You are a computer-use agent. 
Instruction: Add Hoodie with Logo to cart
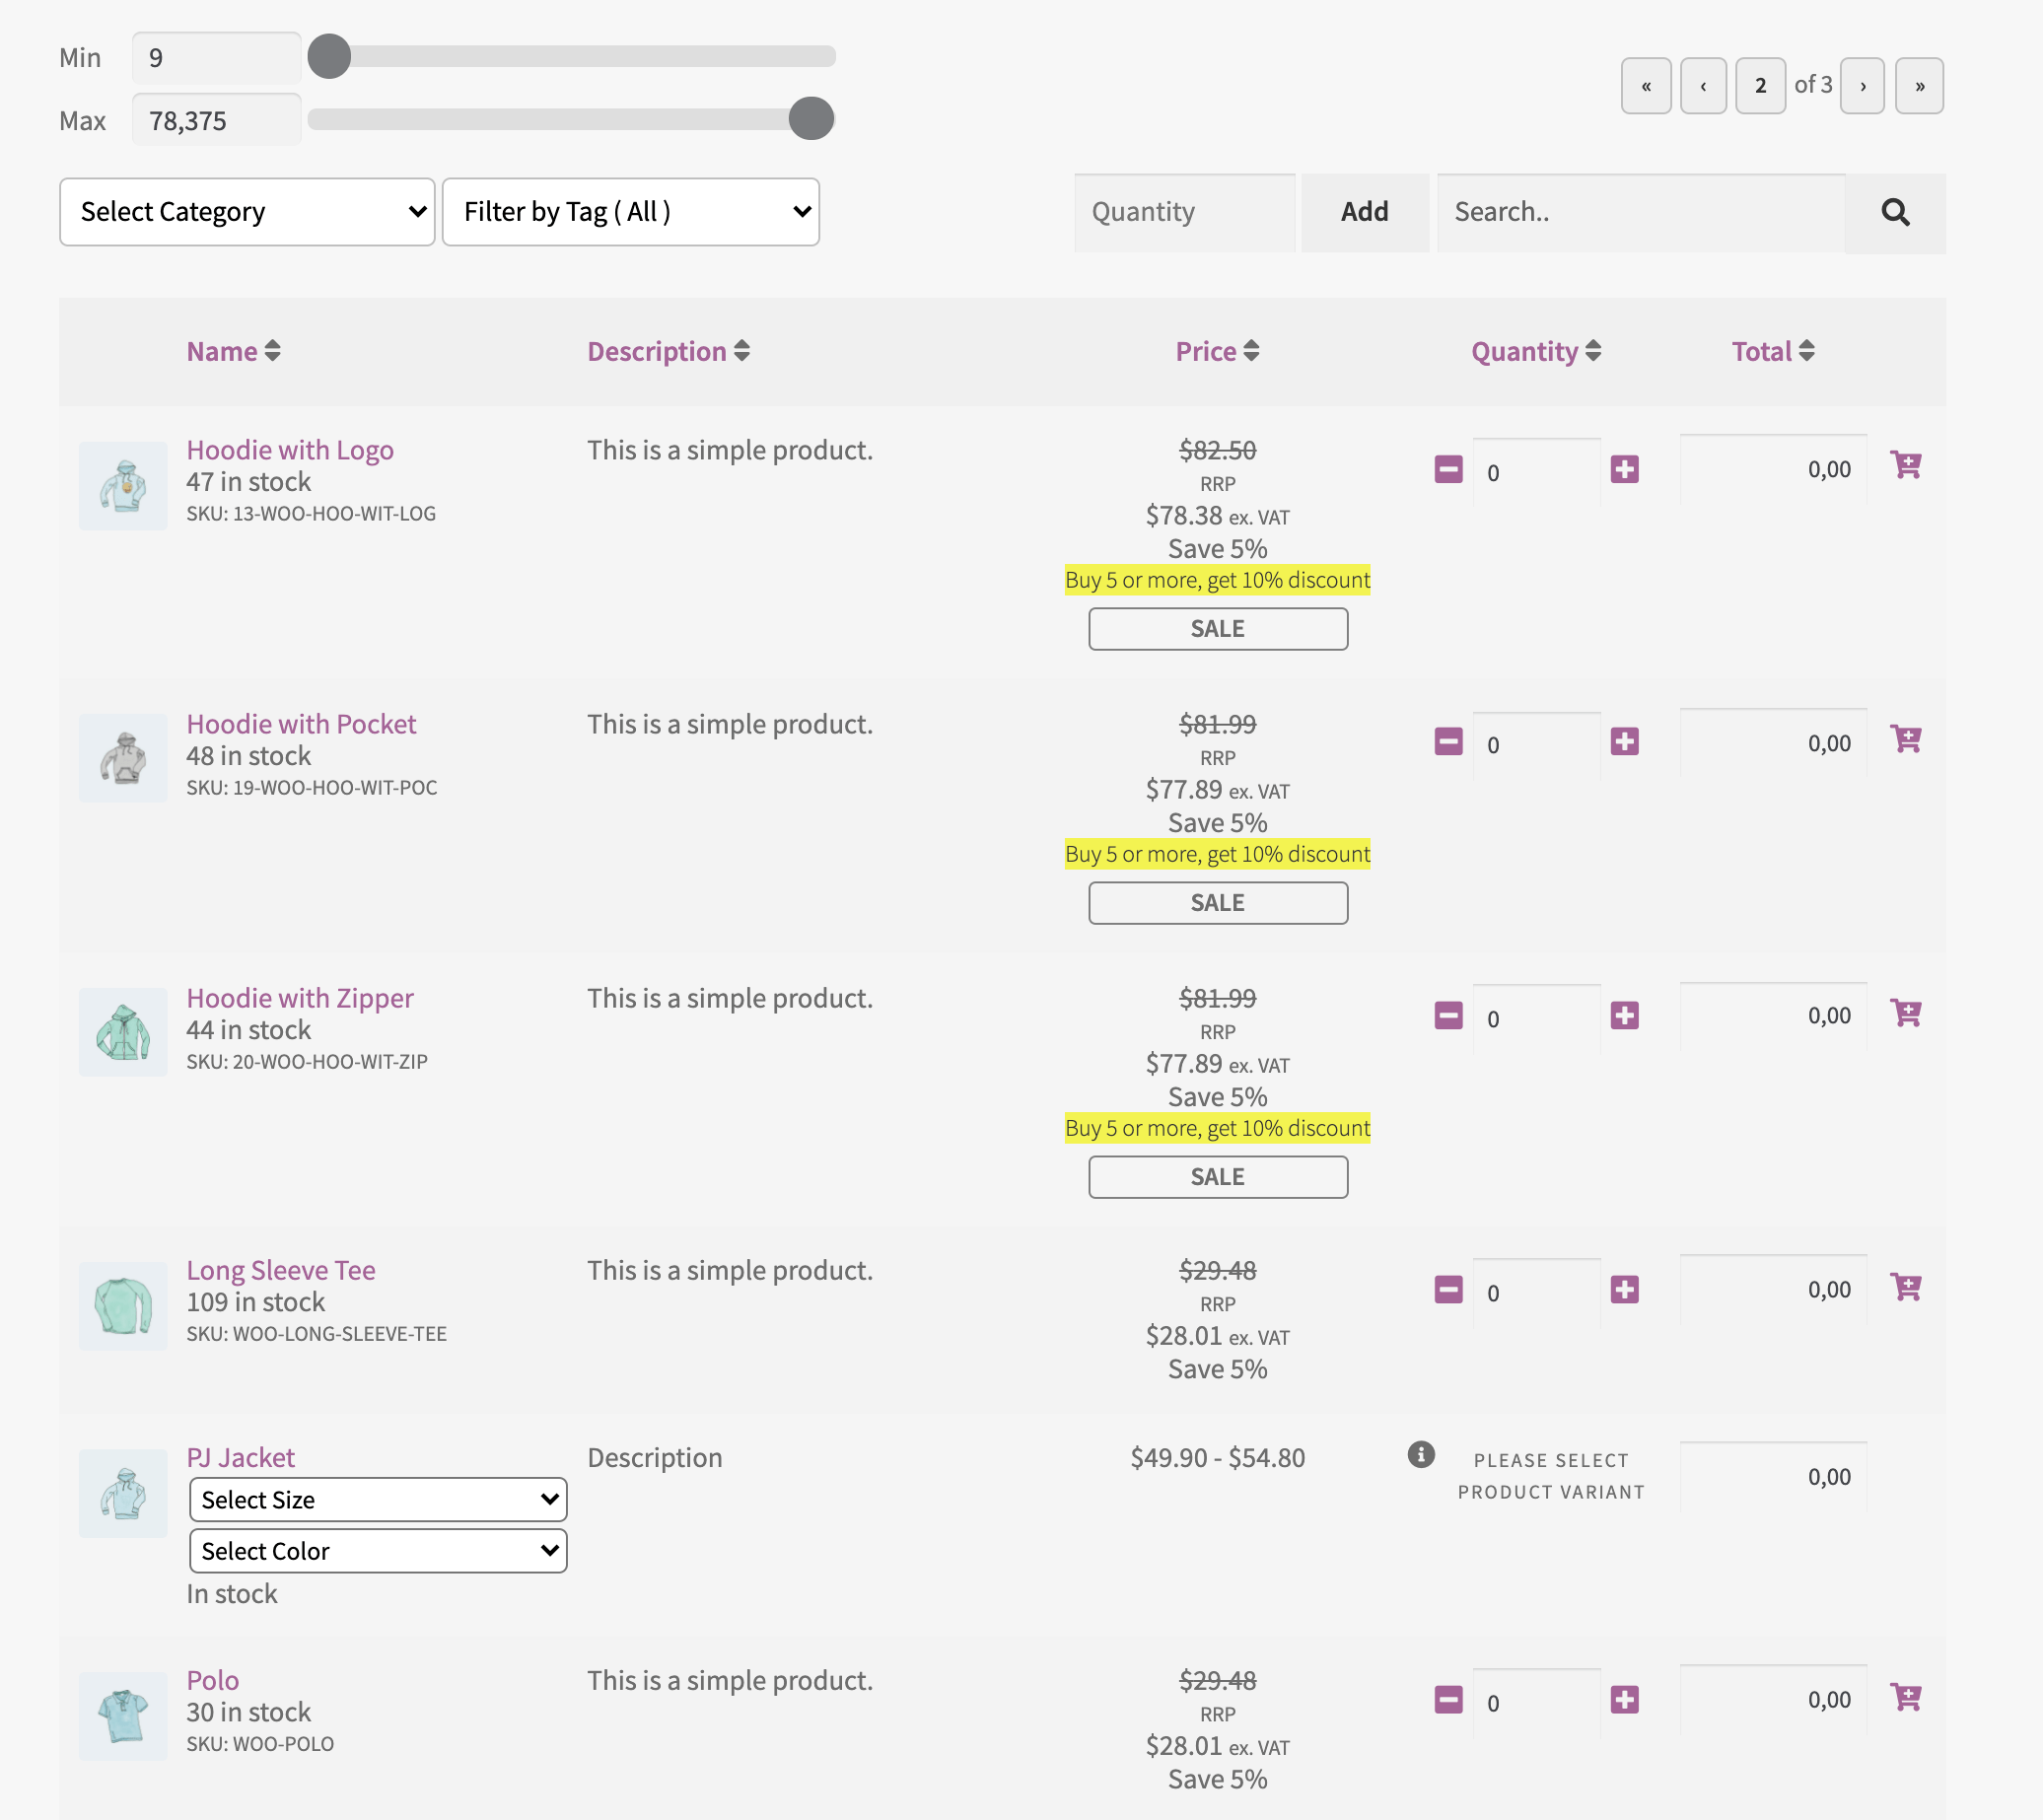click(1907, 465)
